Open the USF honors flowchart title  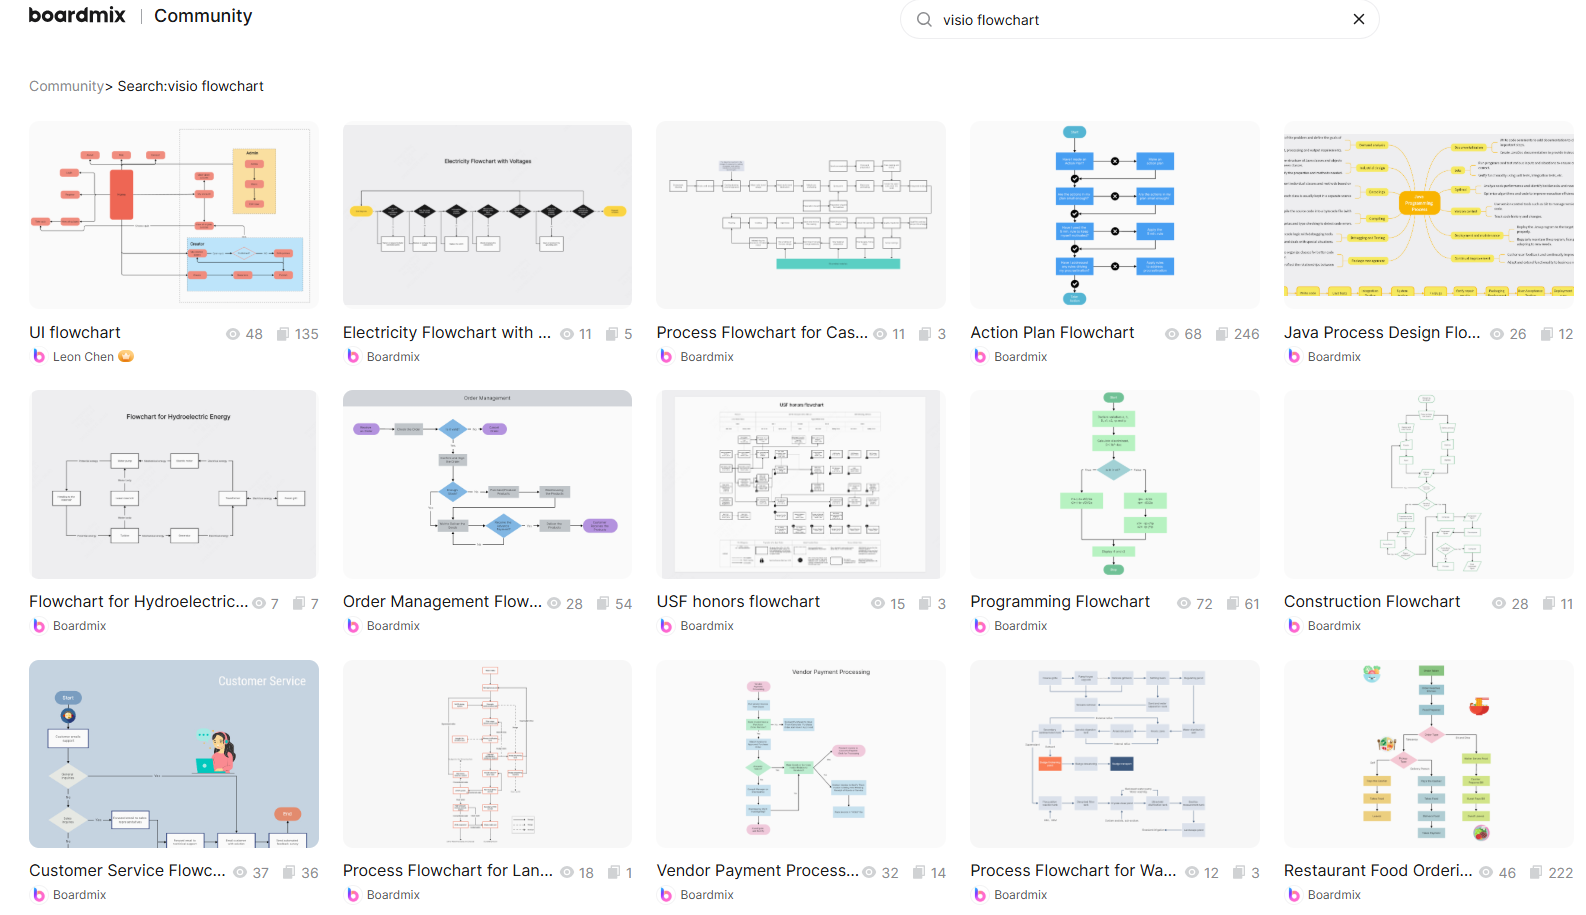tap(738, 602)
